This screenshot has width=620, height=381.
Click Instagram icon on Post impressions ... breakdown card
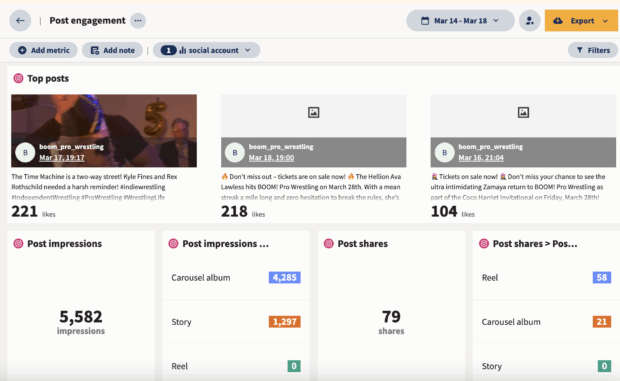173,243
